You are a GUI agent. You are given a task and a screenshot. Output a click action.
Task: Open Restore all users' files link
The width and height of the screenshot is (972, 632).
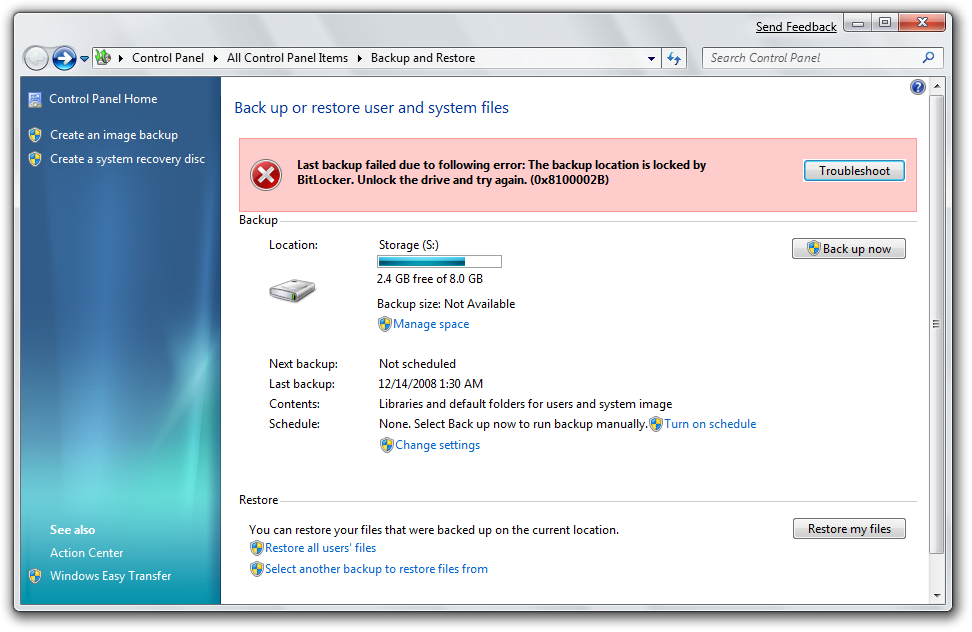tap(320, 548)
